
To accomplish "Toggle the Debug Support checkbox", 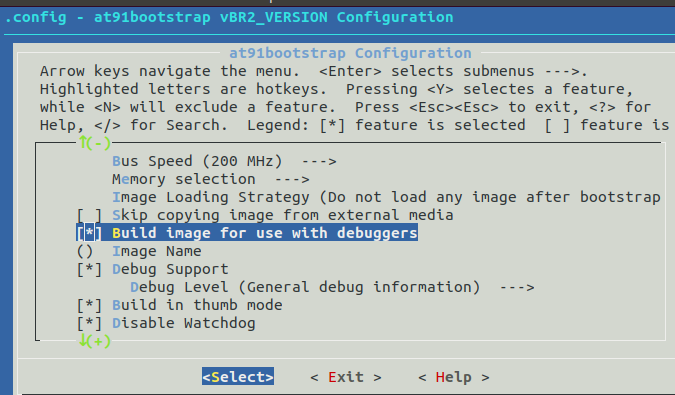I will click(x=89, y=269).
